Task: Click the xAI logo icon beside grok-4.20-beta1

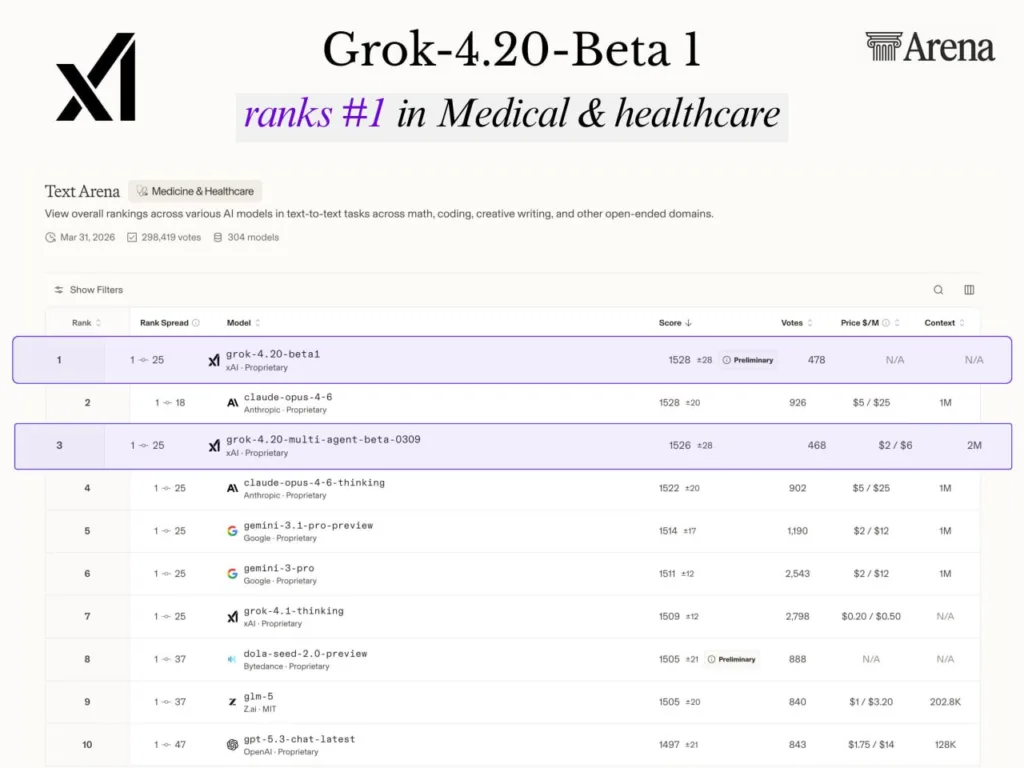Action: click(x=213, y=359)
